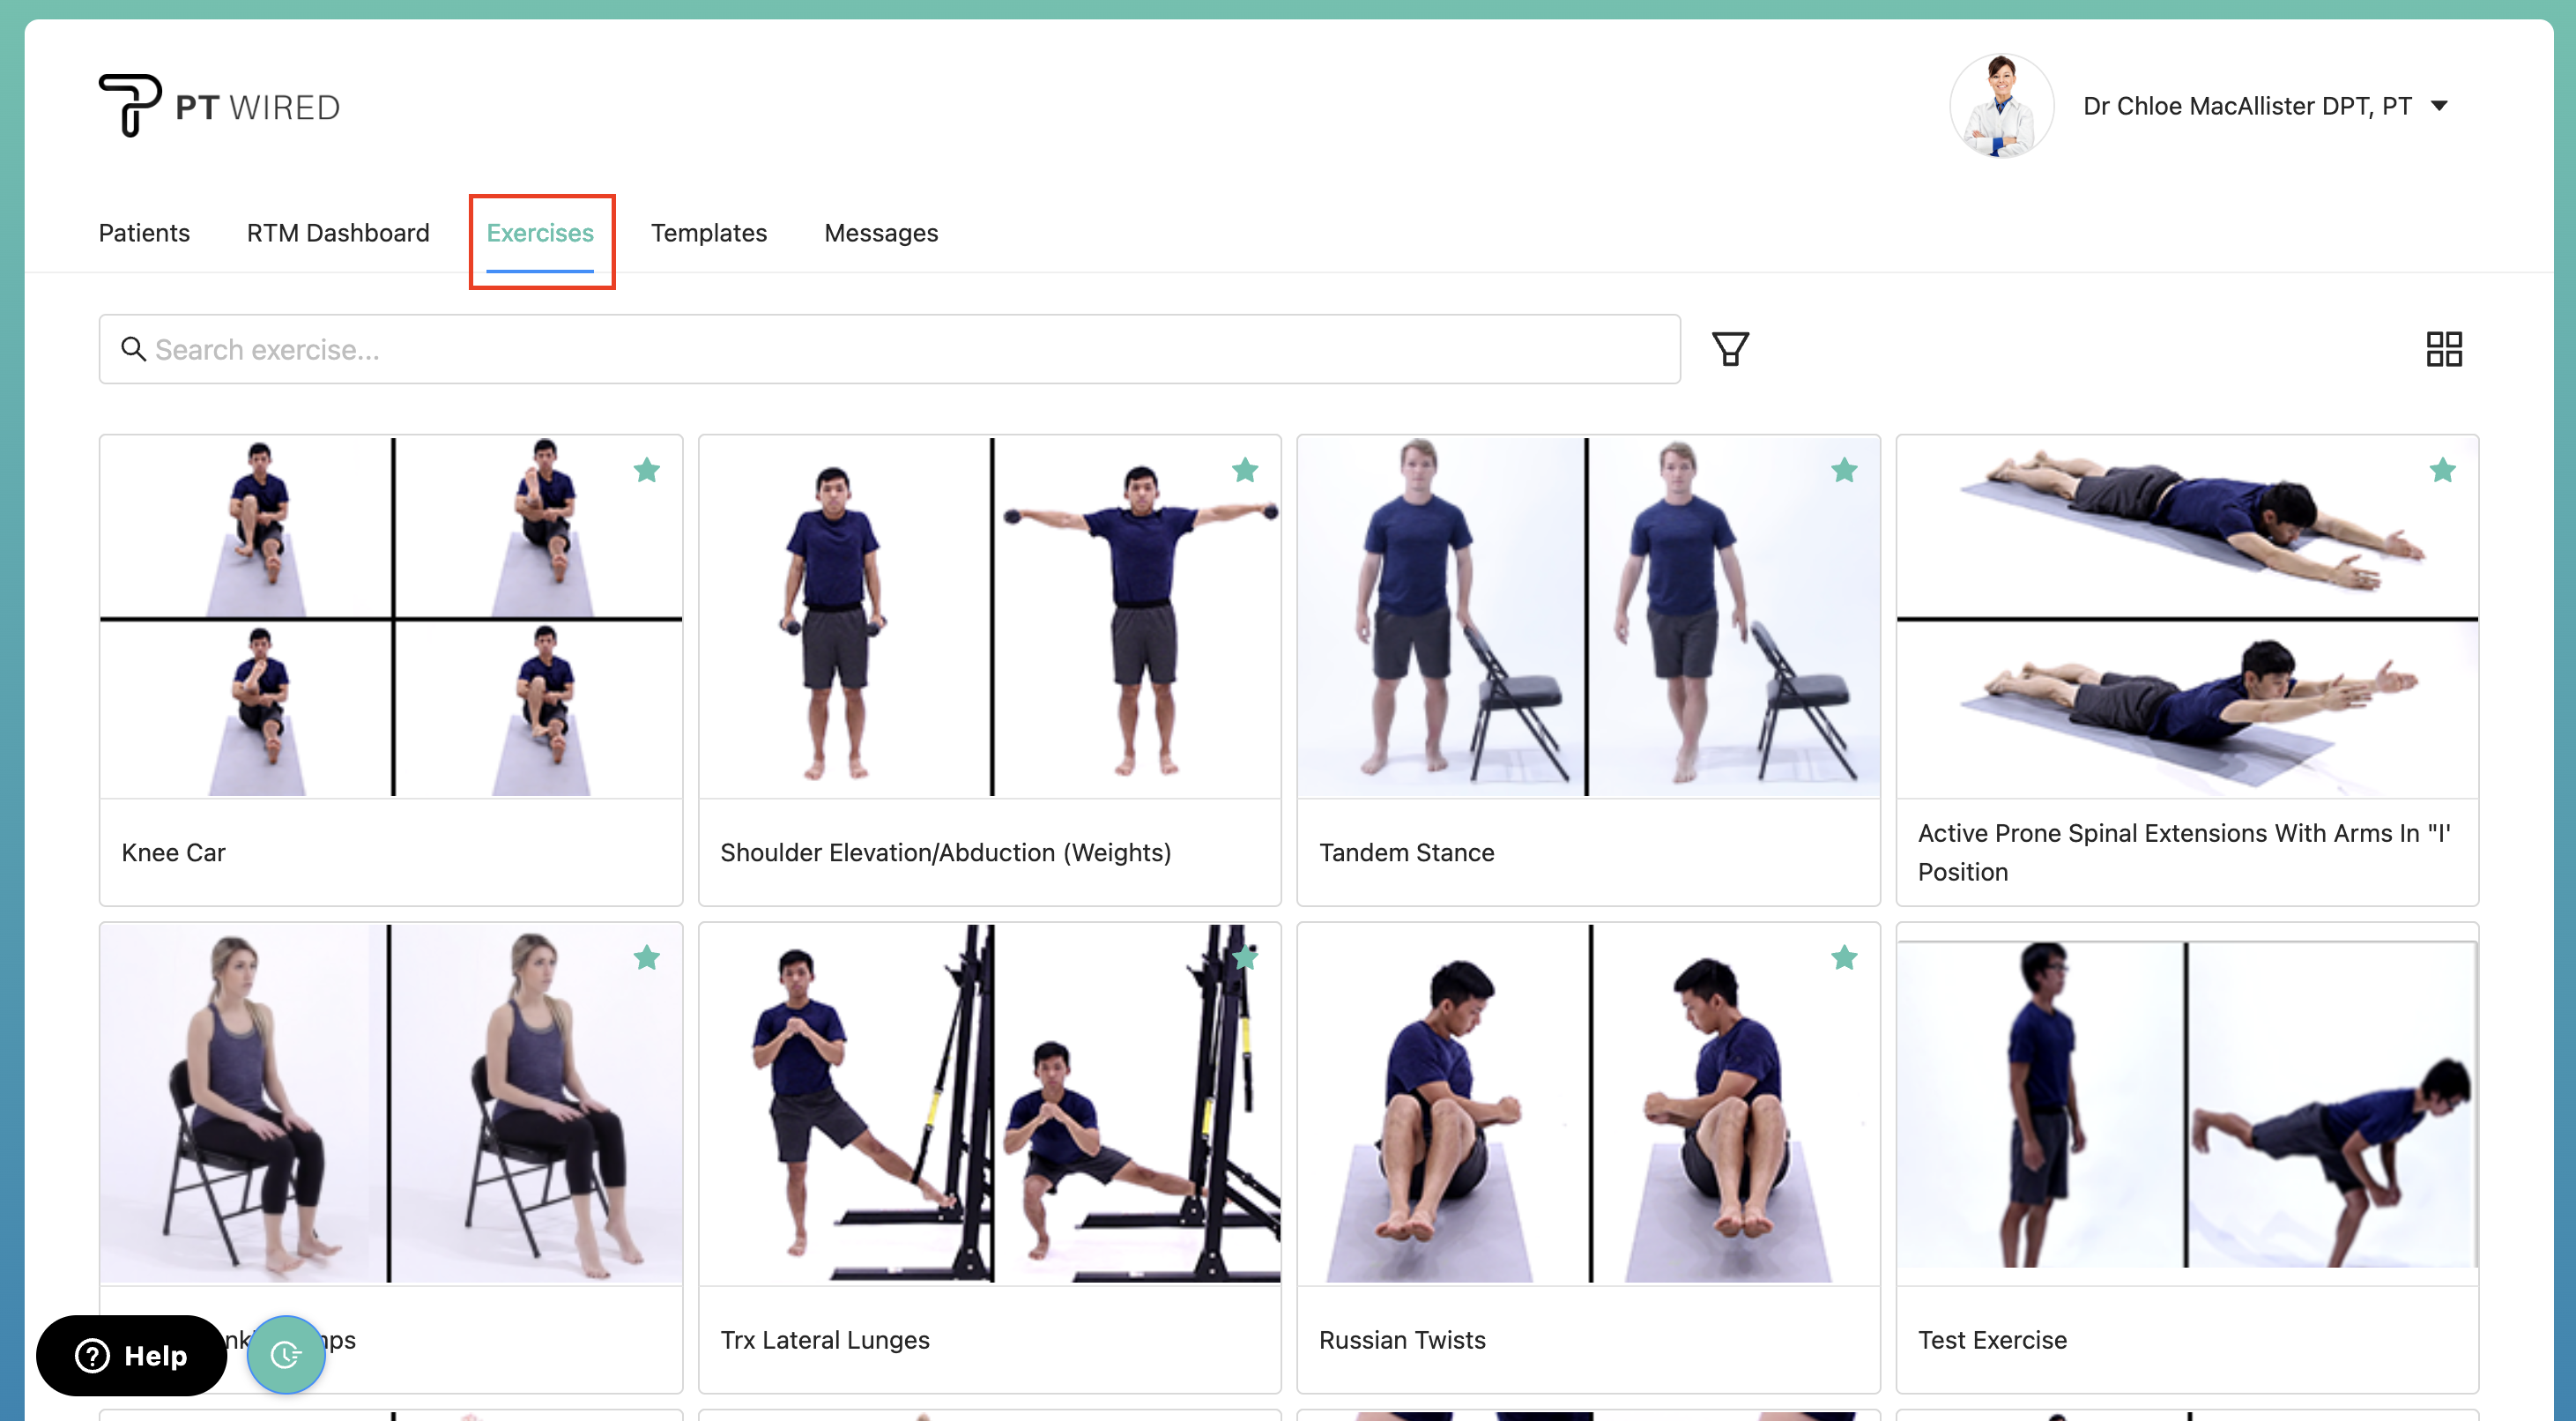Image resolution: width=2576 pixels, height=1421 pixels.
Task: Open the Messages tab
Action: point(880,233)
